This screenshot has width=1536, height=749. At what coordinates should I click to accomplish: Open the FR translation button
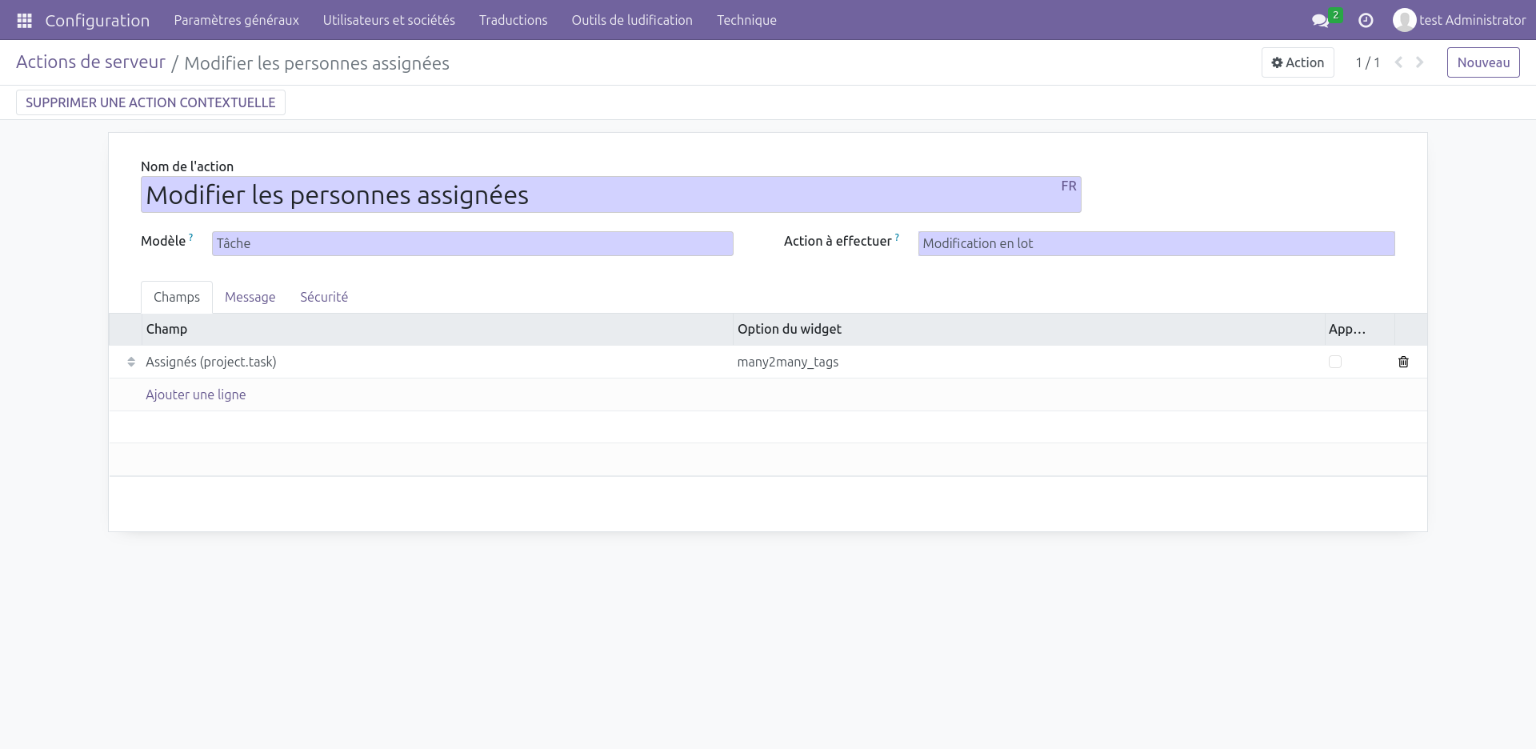pyautogui.click(x=1068, y=186)
